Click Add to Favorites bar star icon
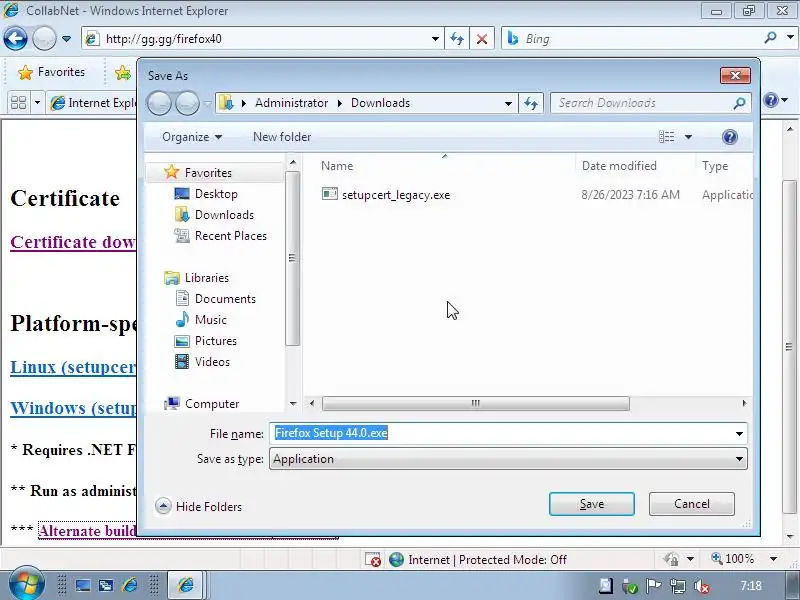The width and height of the screenshot is (800, 600). click(123, 73)
